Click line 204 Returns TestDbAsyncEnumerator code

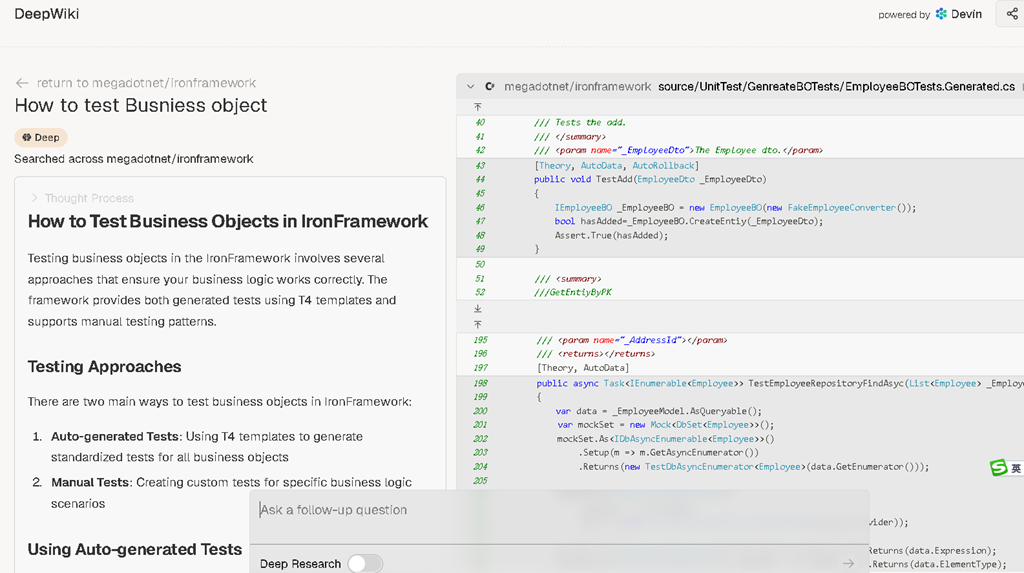[754, 467]
